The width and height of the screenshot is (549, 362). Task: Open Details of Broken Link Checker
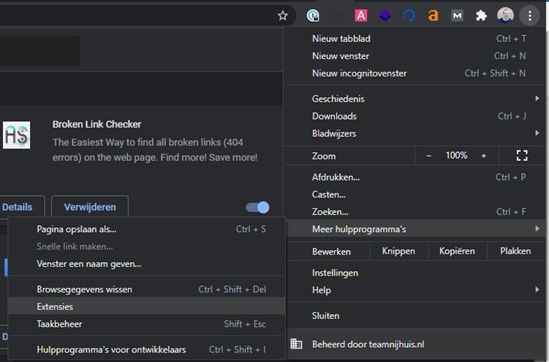click(17, 207)
